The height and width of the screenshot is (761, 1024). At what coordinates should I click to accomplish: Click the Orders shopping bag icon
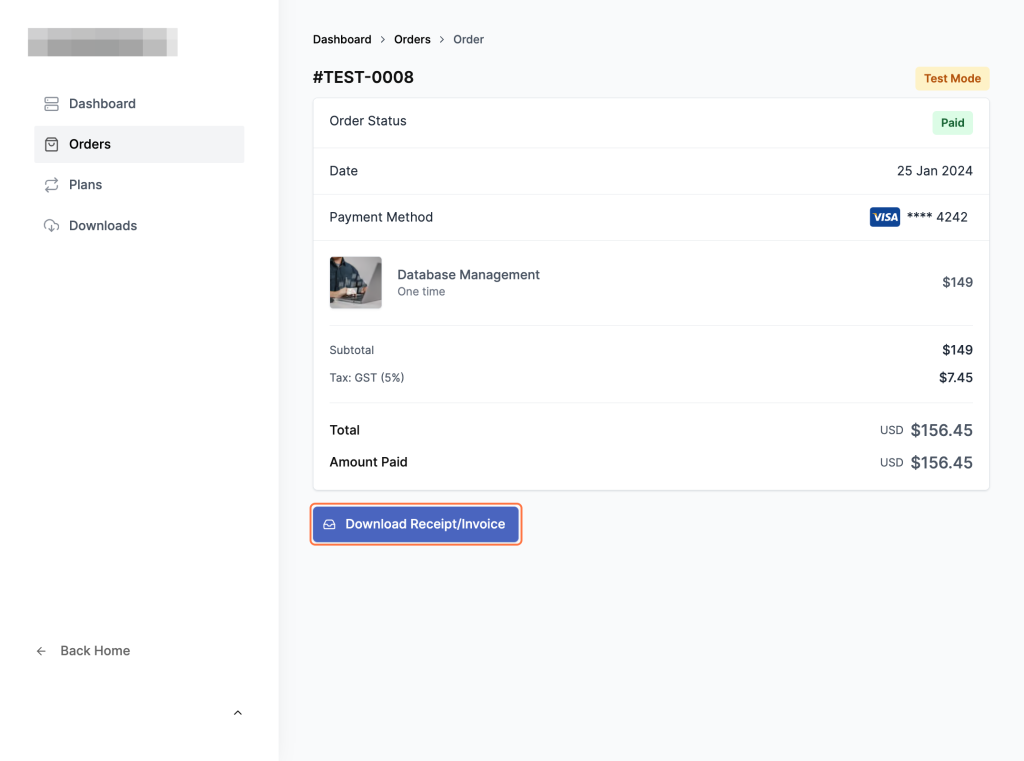[52, 144]
